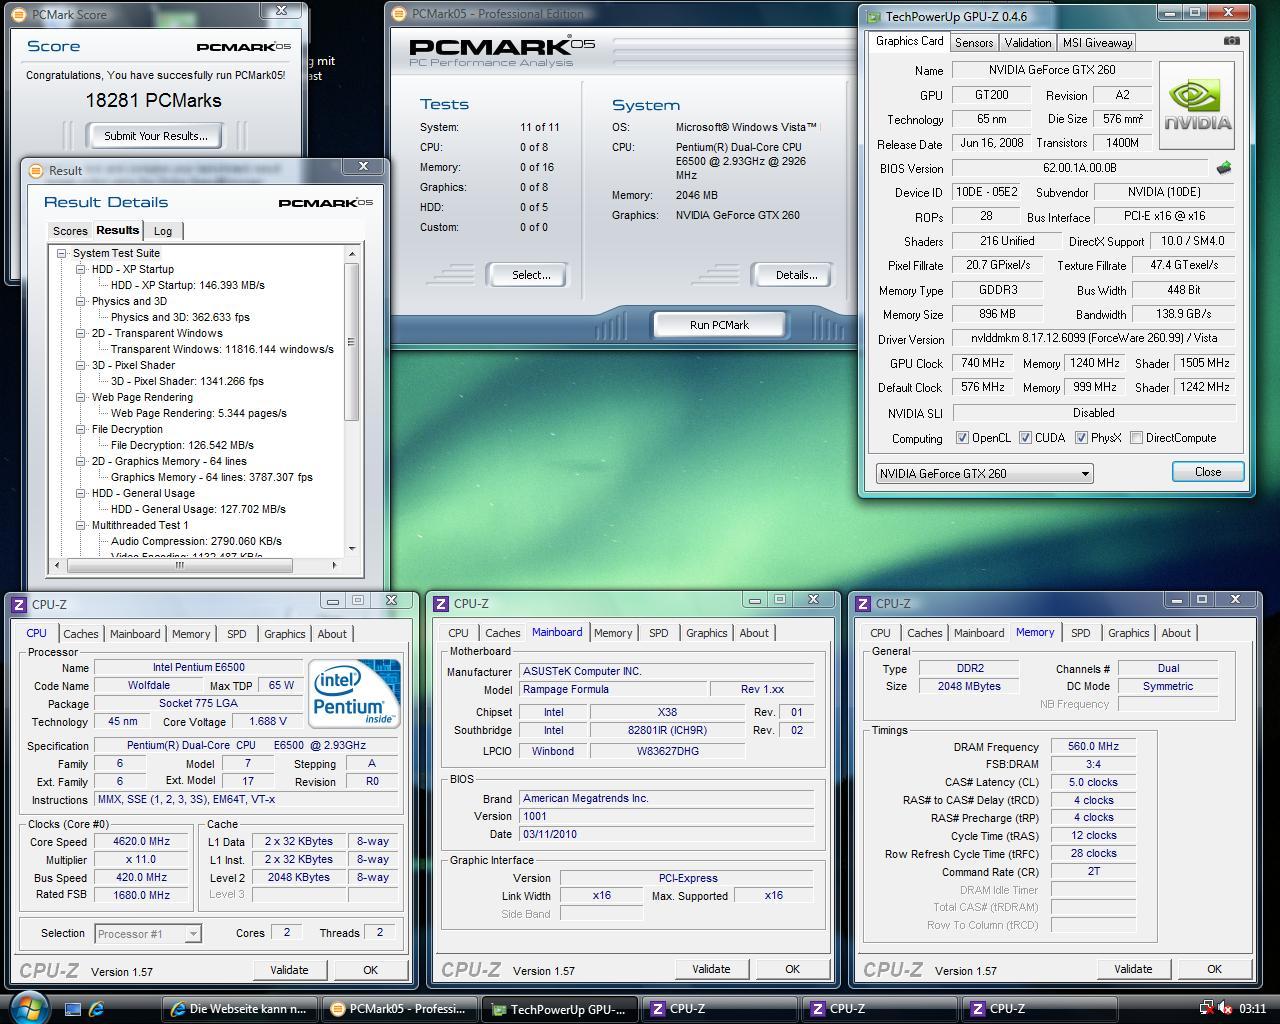Click the vertical scrollbar in the results tree
This screenshot has width=1280, height=1024.
coord(352,340)
